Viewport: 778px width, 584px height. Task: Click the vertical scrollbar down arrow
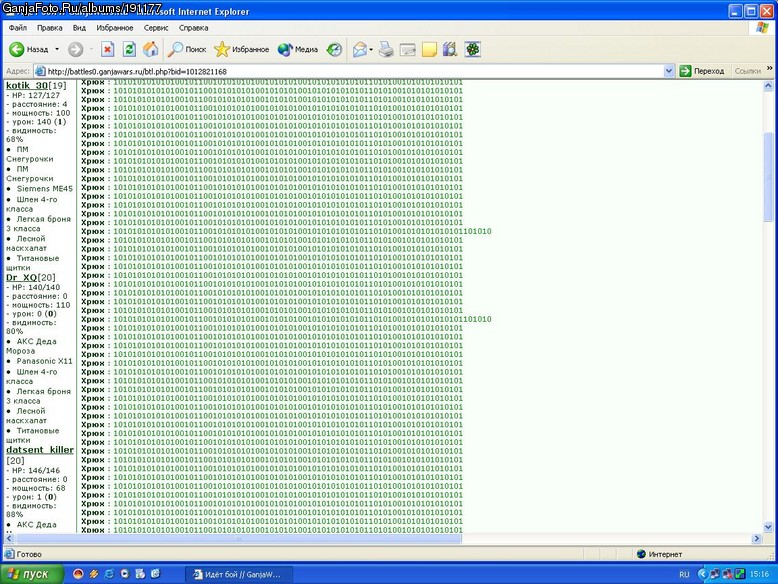[x=768, y=527]
